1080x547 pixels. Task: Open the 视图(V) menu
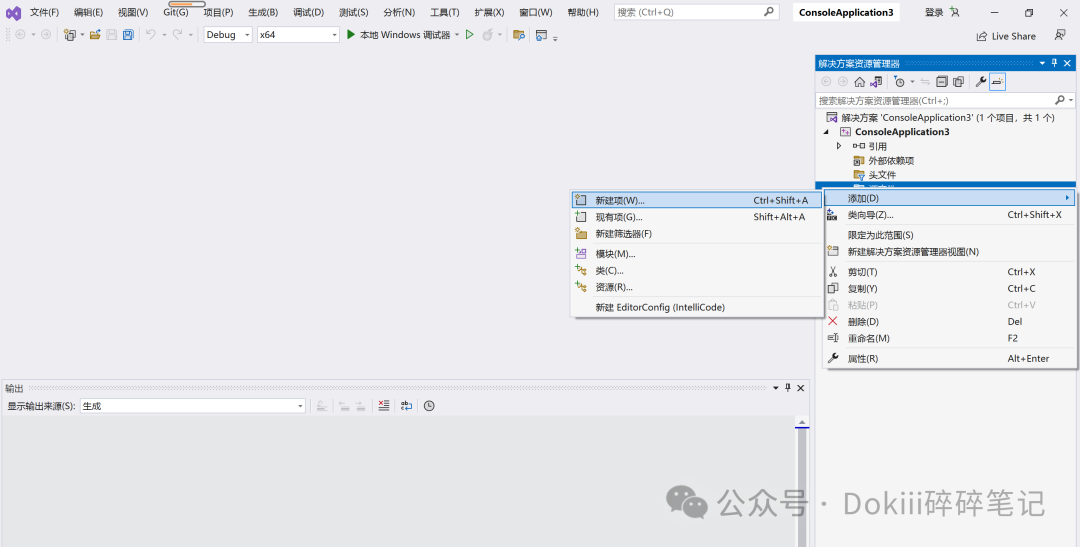(x=133, y=12)
